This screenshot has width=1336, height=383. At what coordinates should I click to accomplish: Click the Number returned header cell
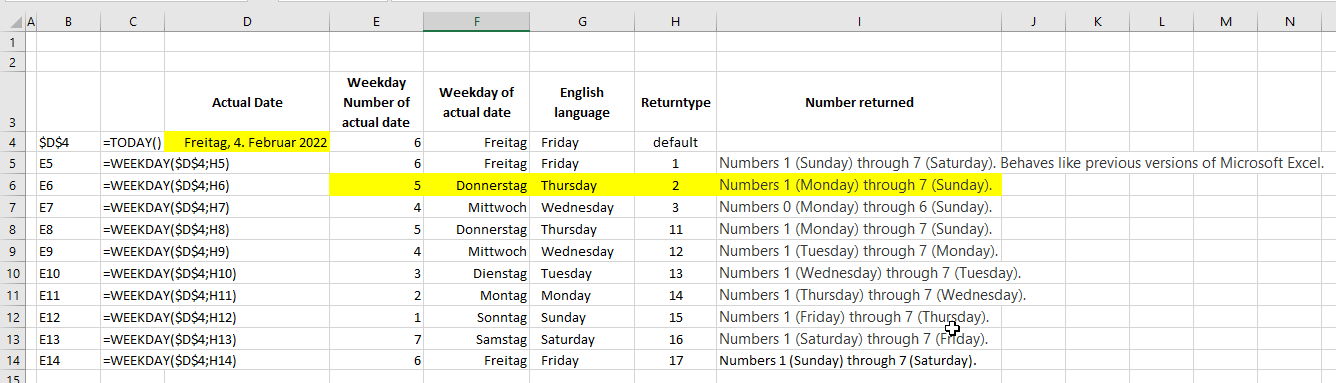tap(859, 102)
